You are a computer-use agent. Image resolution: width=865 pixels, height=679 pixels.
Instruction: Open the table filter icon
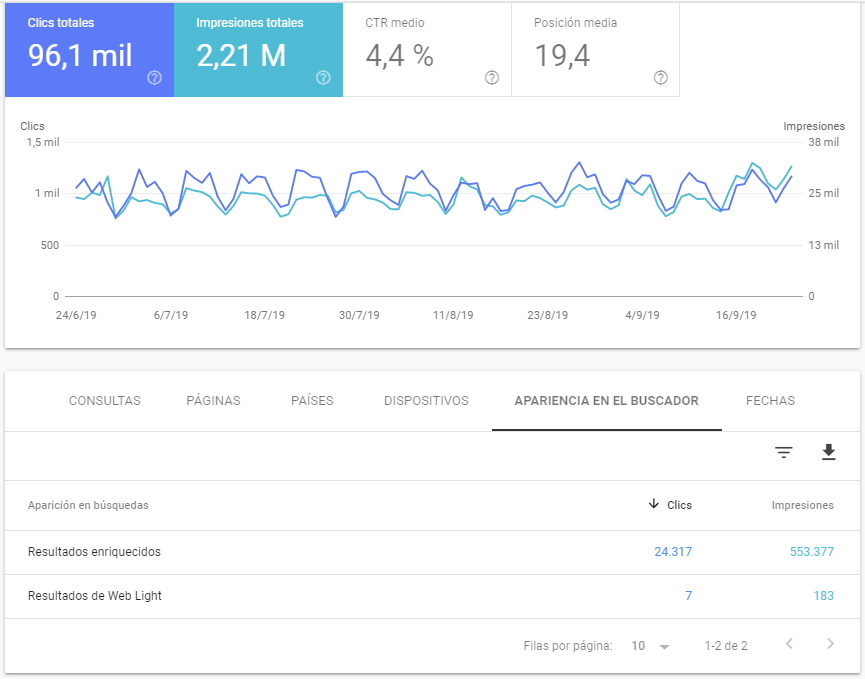click(x=784, y=453)
